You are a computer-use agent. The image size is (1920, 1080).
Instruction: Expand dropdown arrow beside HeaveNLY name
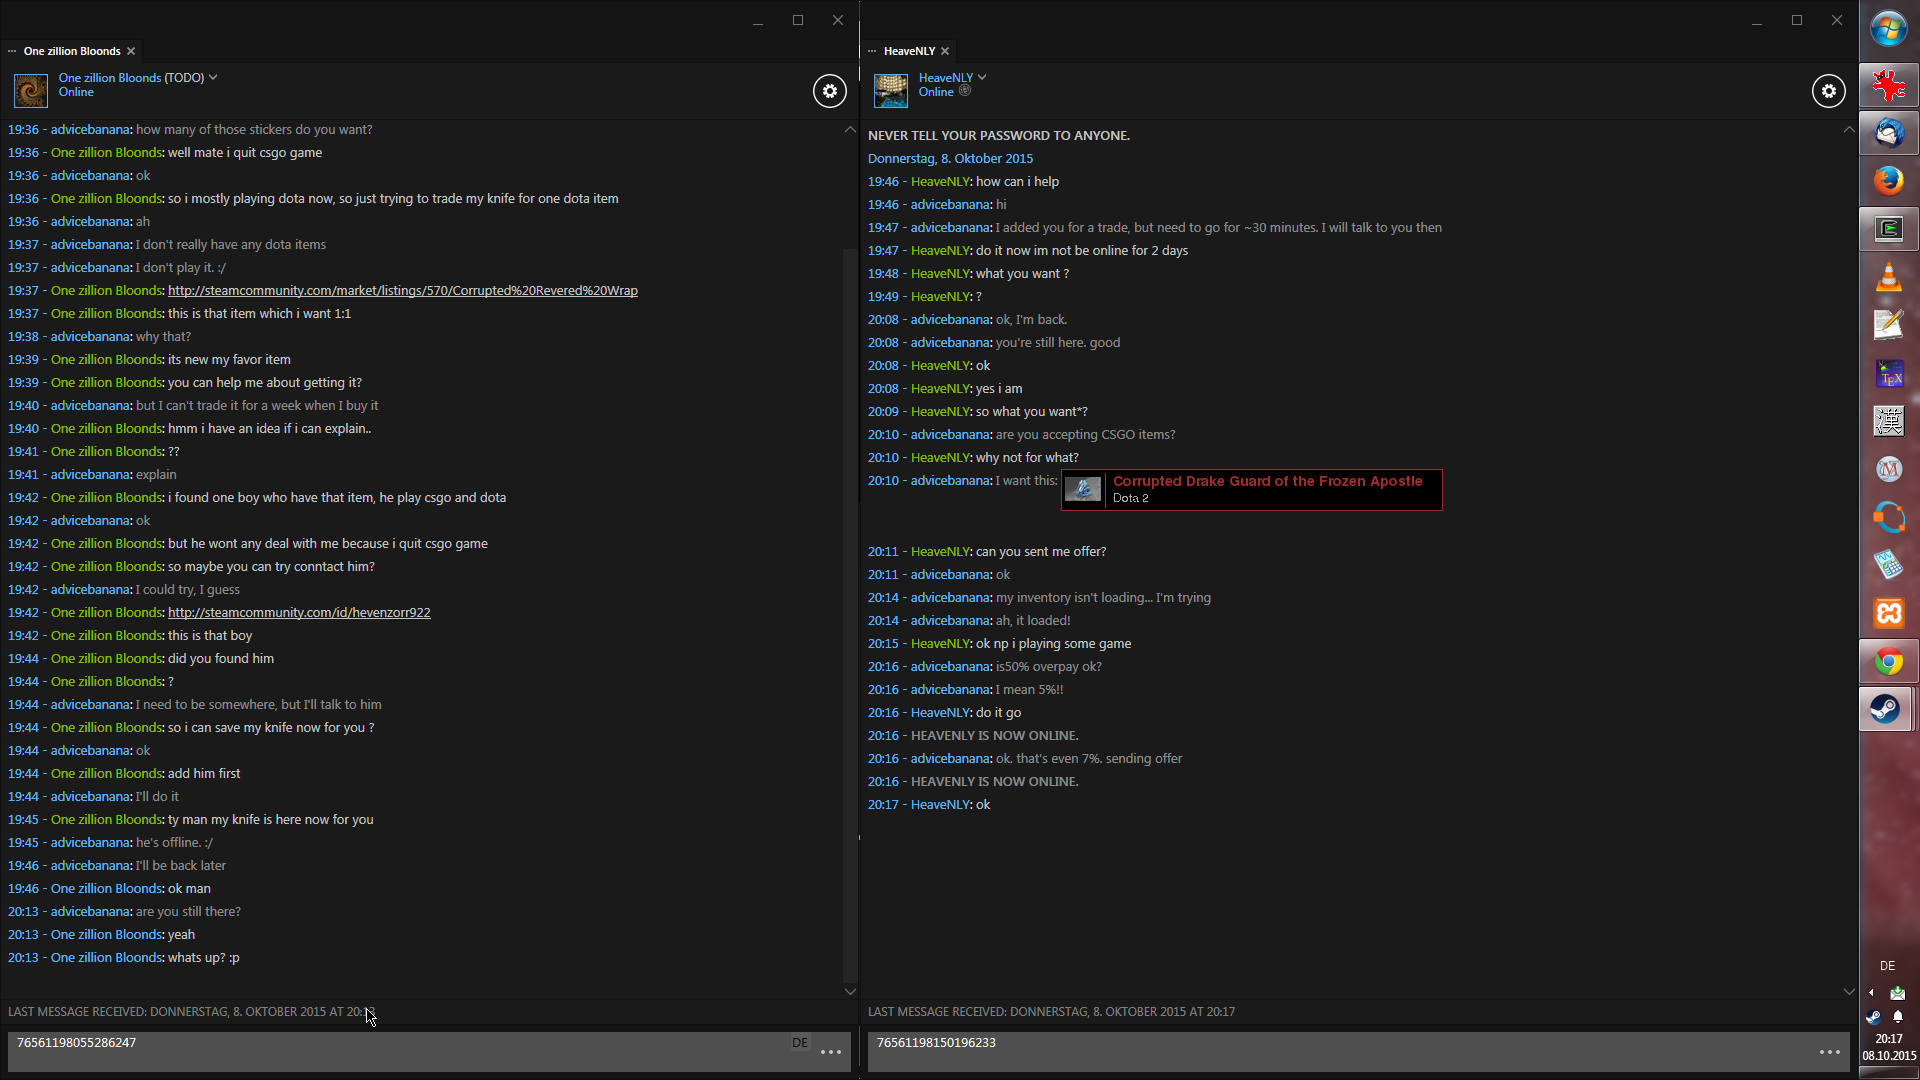pyautogui.click(x=982, y=77)
